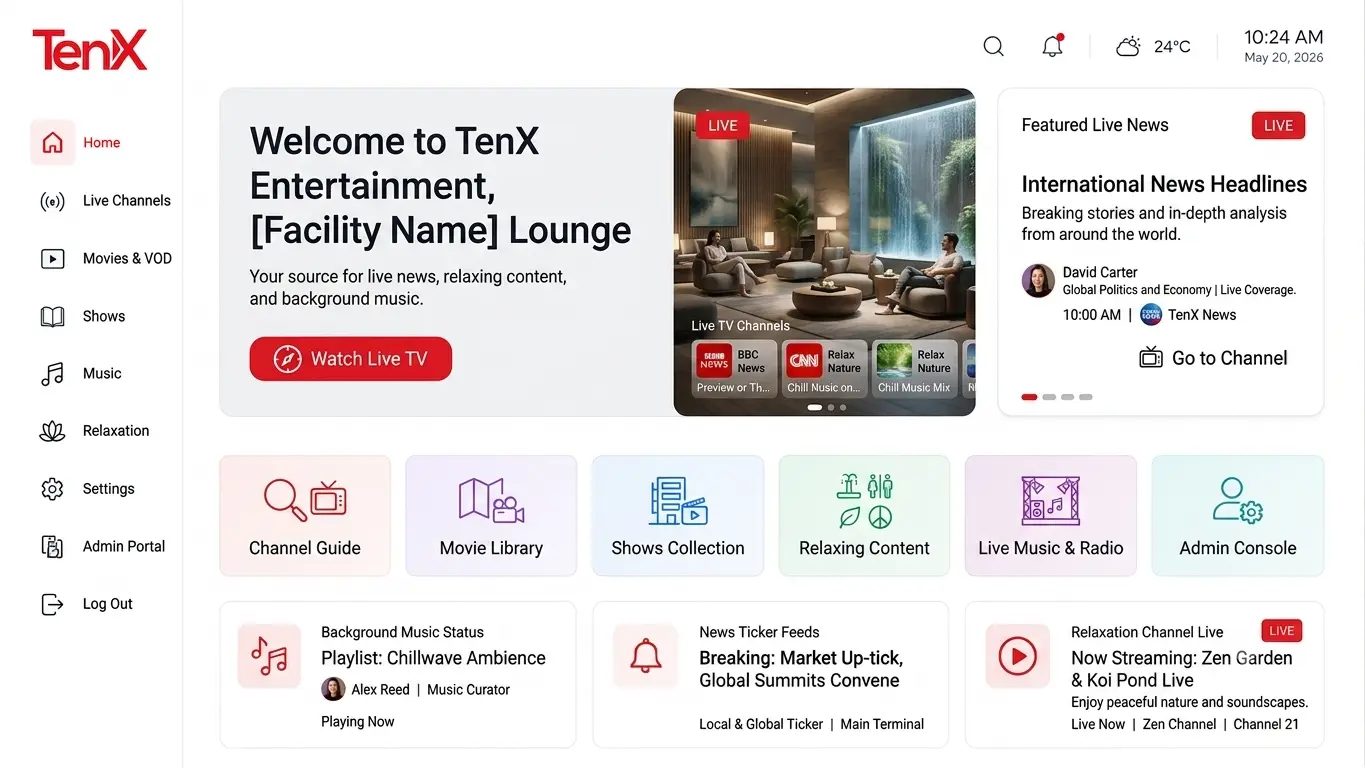The width and height of the screenshot is (1365, 768).
Task: Open Settings gear in the sidebar
Action: (x=52, y=489)
